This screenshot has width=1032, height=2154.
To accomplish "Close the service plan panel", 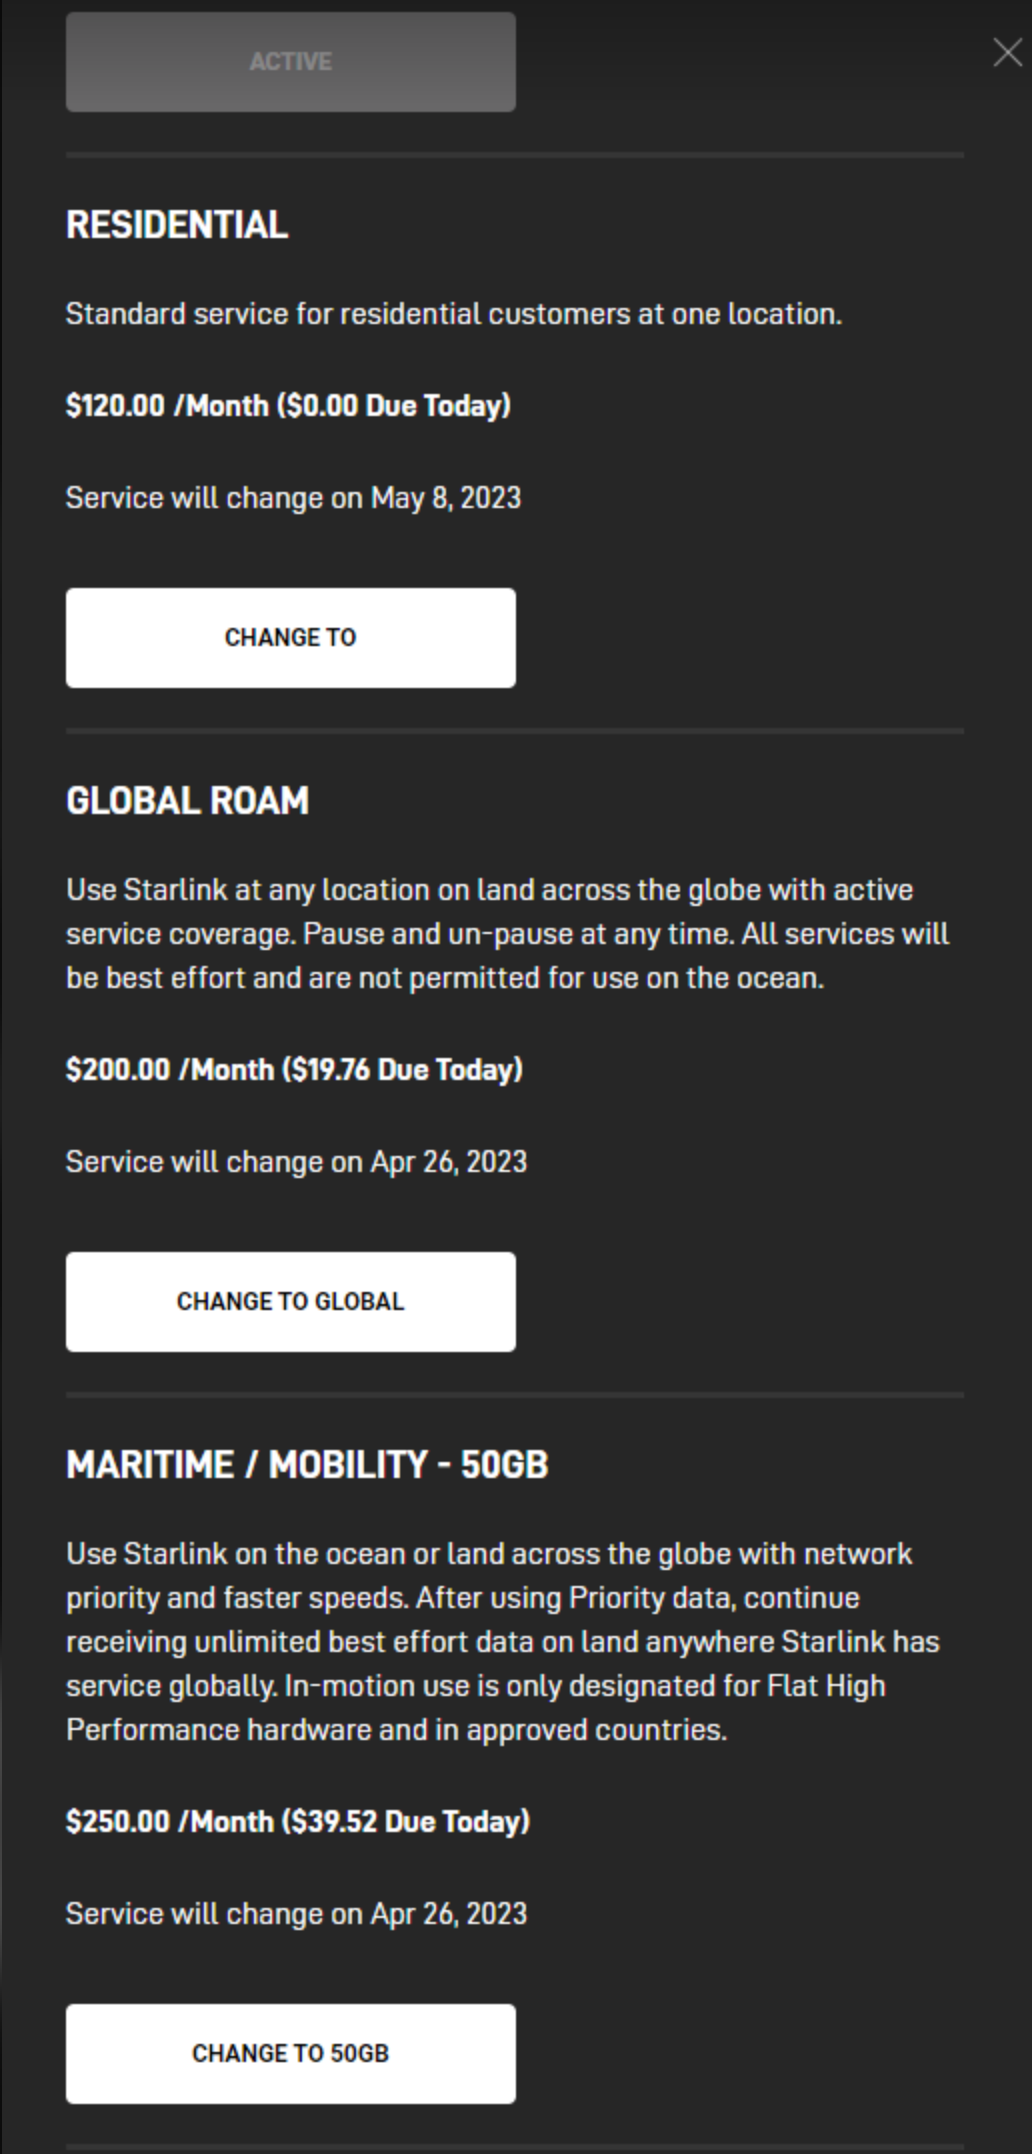I will [x=1007, y=53].
